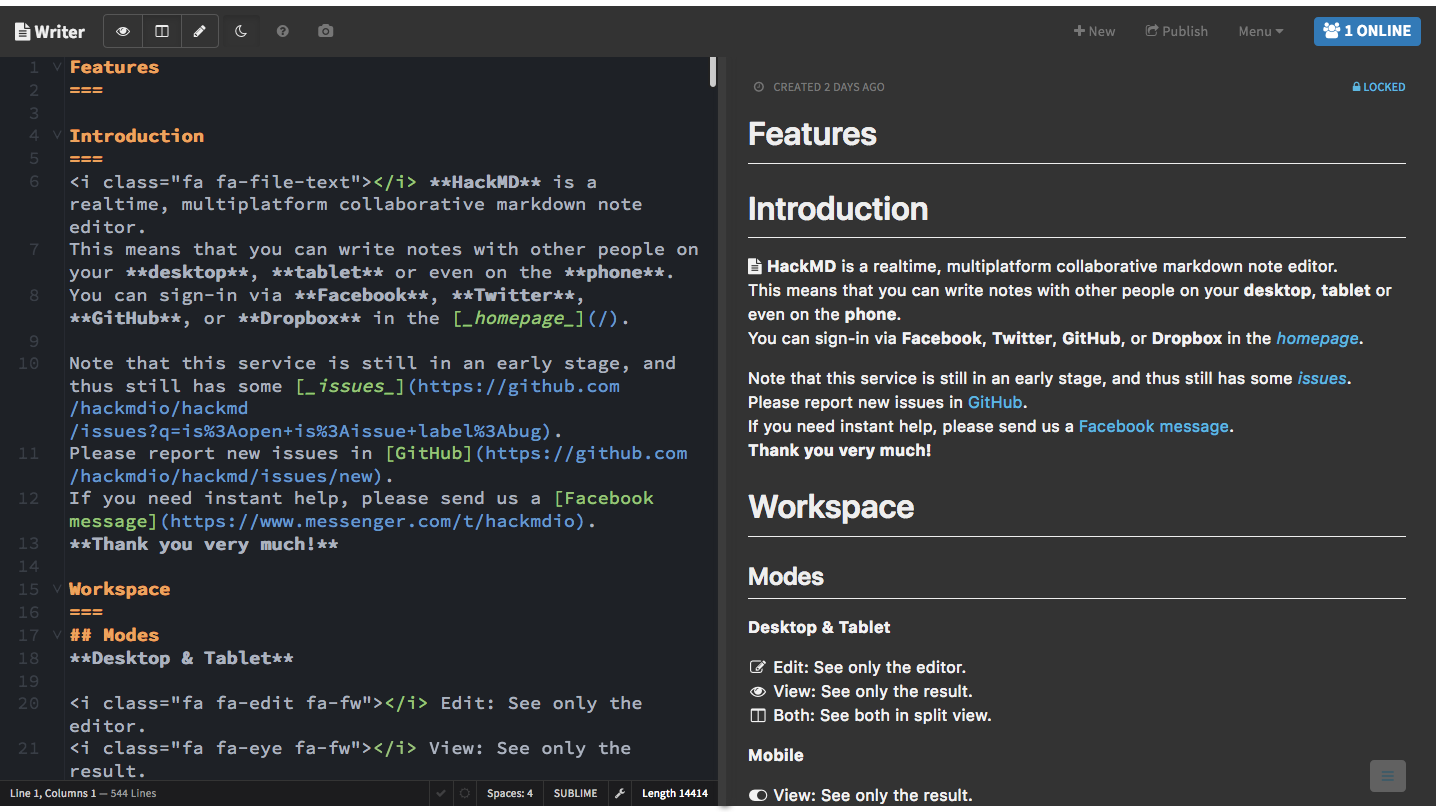Image resolution: width=1436 pixels, height=812 pixels.
Task: Click the Writer logo in the navbar
Action: (50, 31)
